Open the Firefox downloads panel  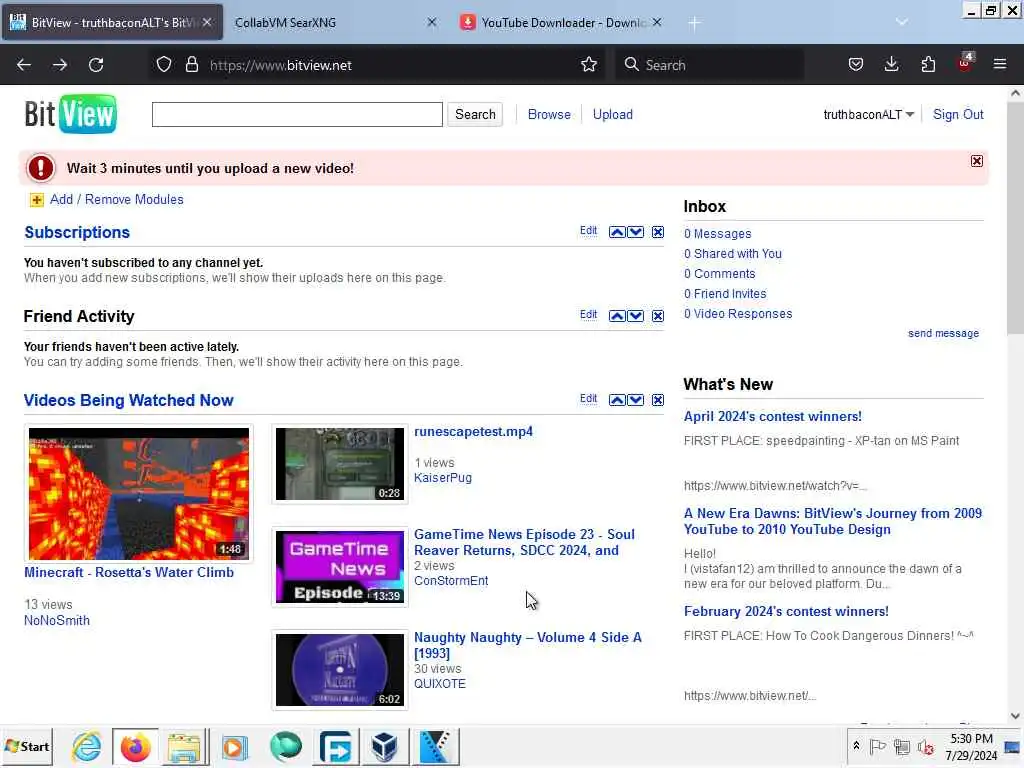point(891,65)
